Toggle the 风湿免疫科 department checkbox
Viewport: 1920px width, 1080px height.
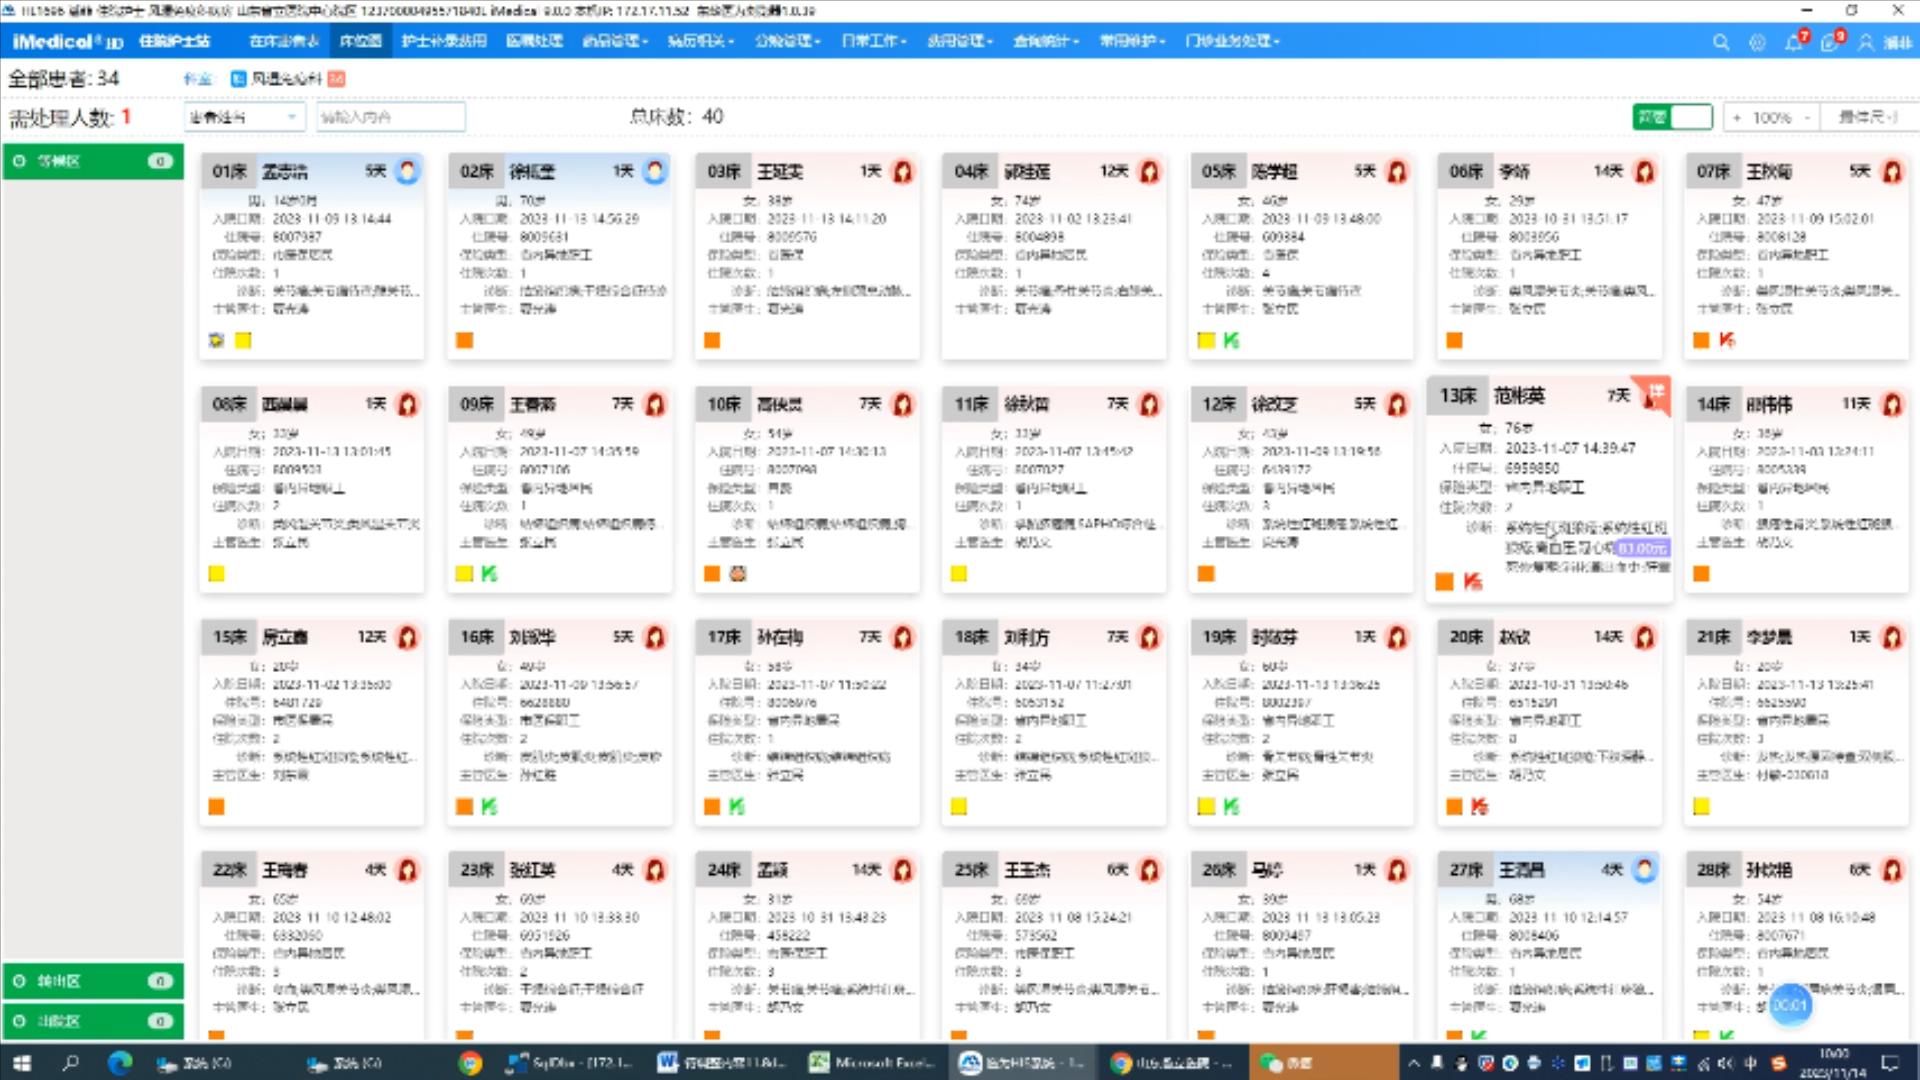coord(238,78)
